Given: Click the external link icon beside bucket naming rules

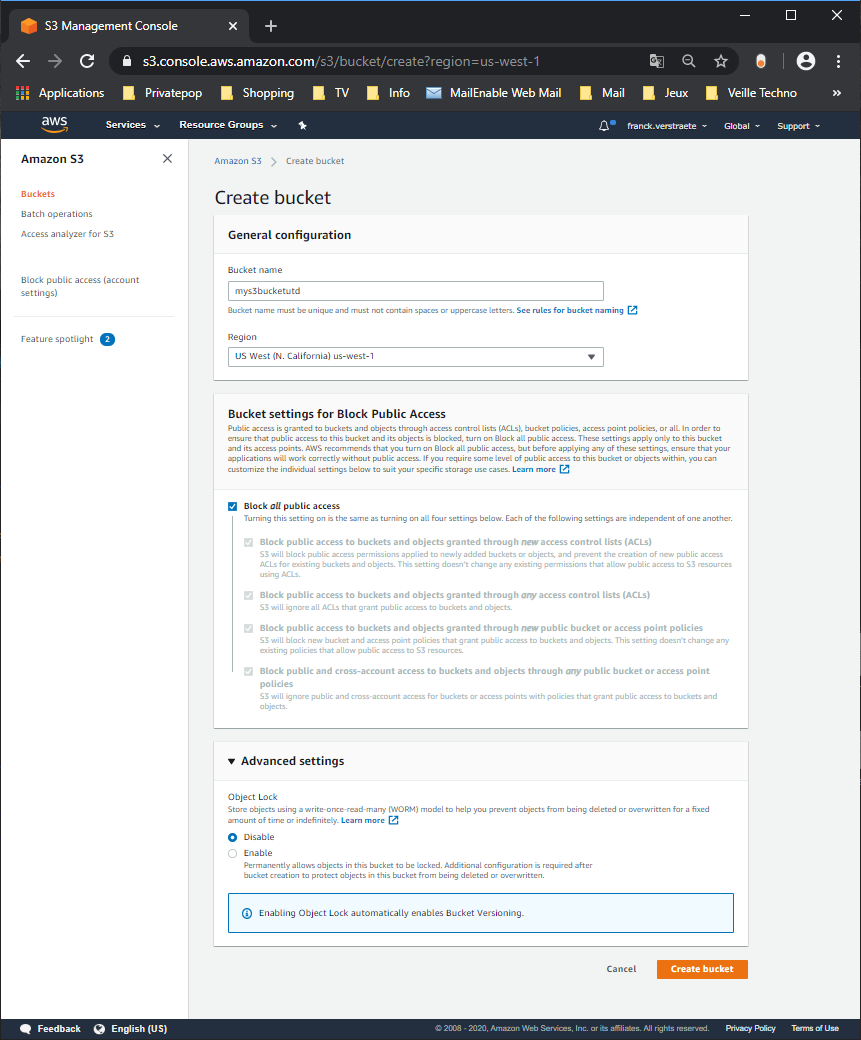Looking at the screenshot, I should (x=633, y=310).
